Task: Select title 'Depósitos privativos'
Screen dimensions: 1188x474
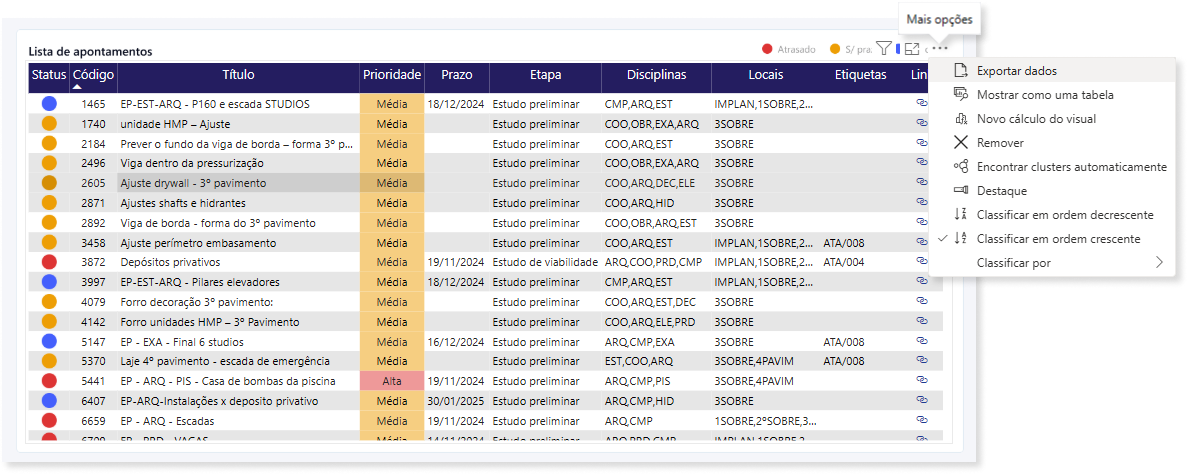Action: click(x=170, y=262)
